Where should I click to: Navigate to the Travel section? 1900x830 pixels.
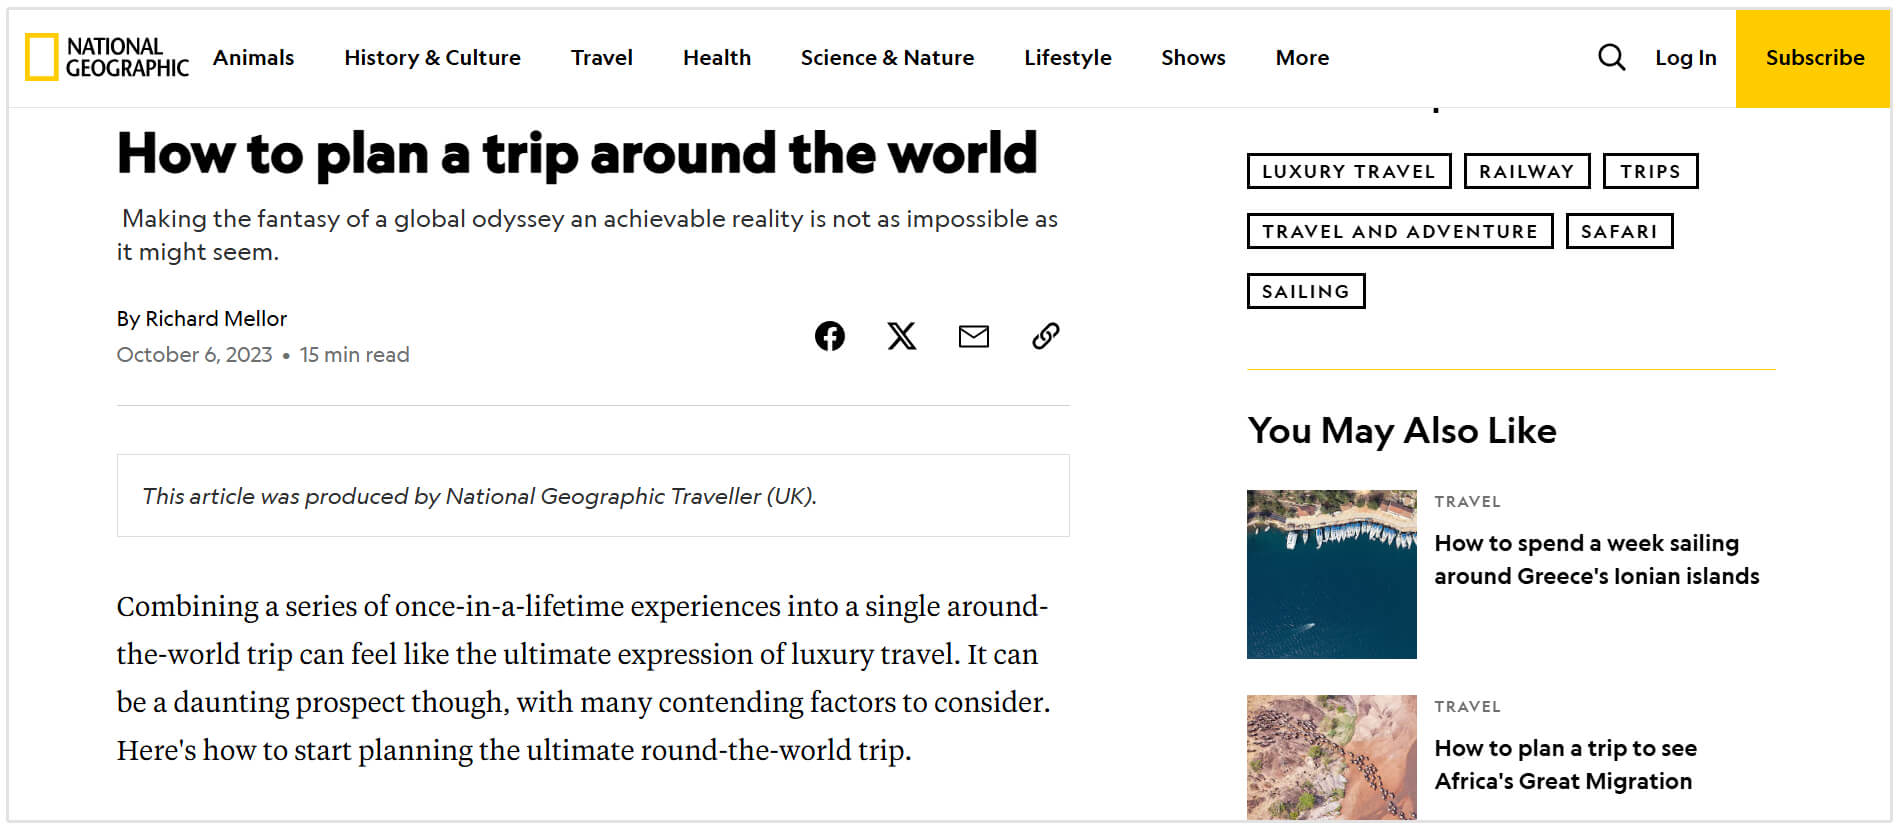pyautogui.click(x=601, y=58)
